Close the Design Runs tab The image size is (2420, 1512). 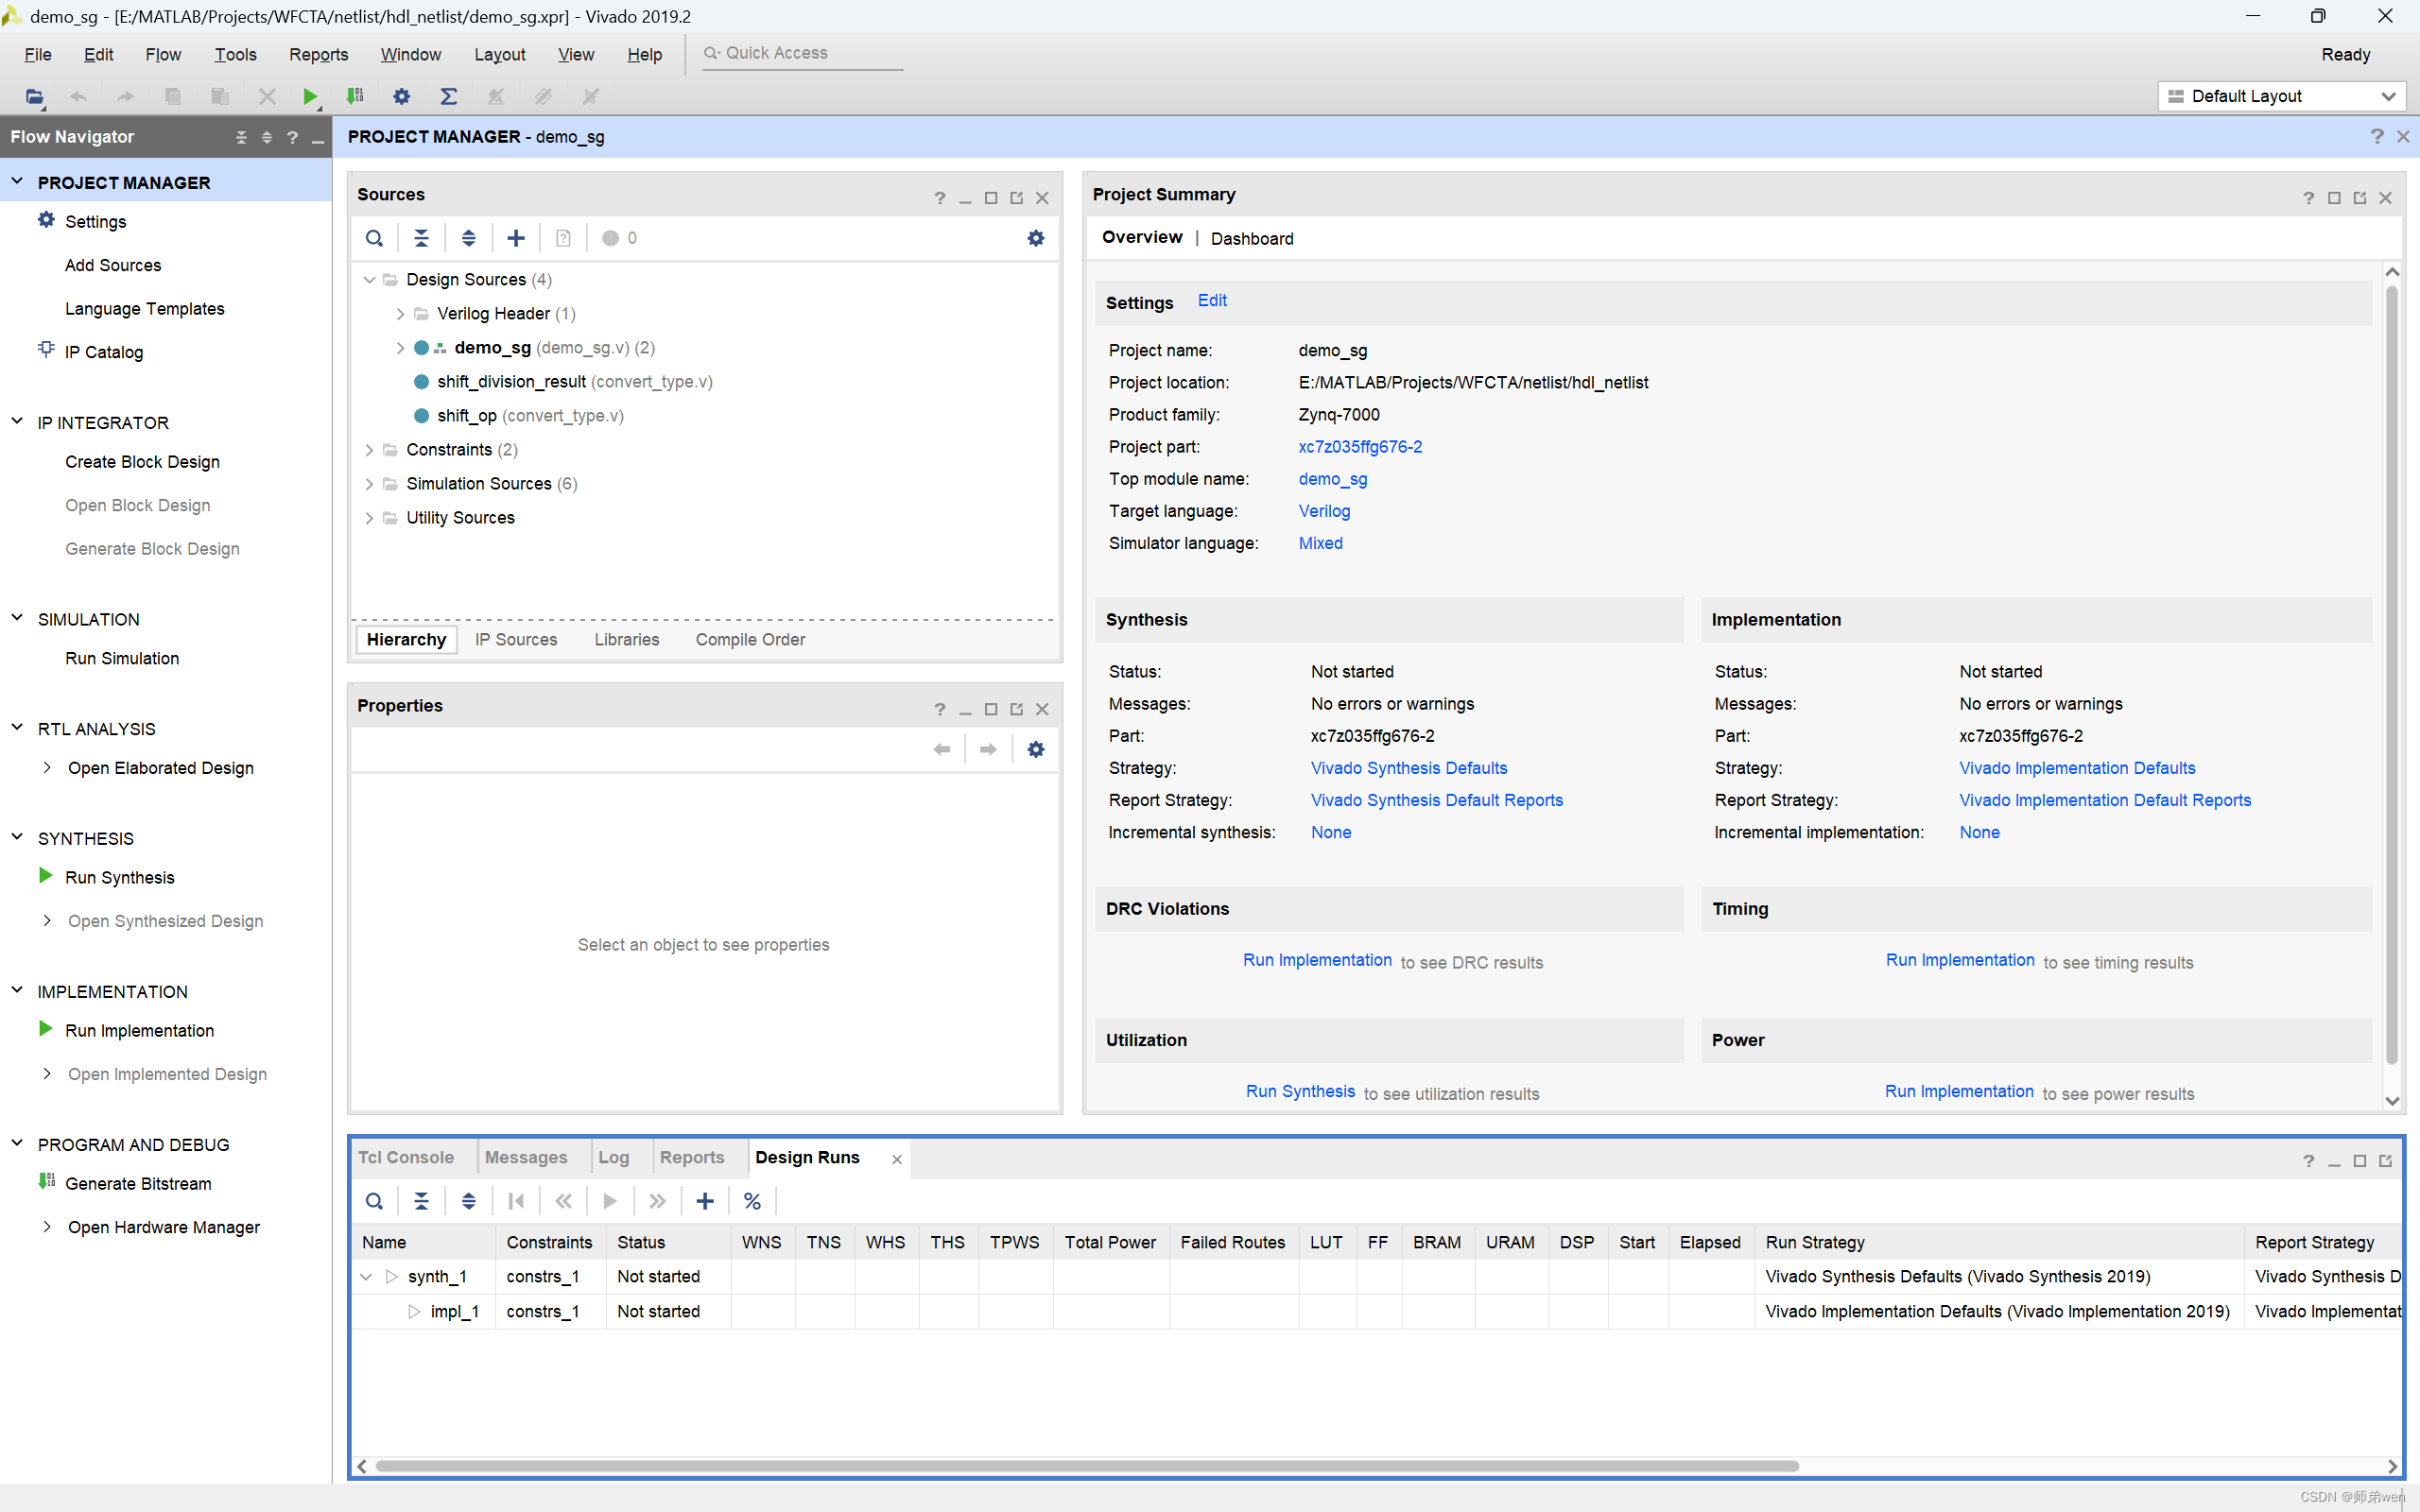click(897, 1159)
